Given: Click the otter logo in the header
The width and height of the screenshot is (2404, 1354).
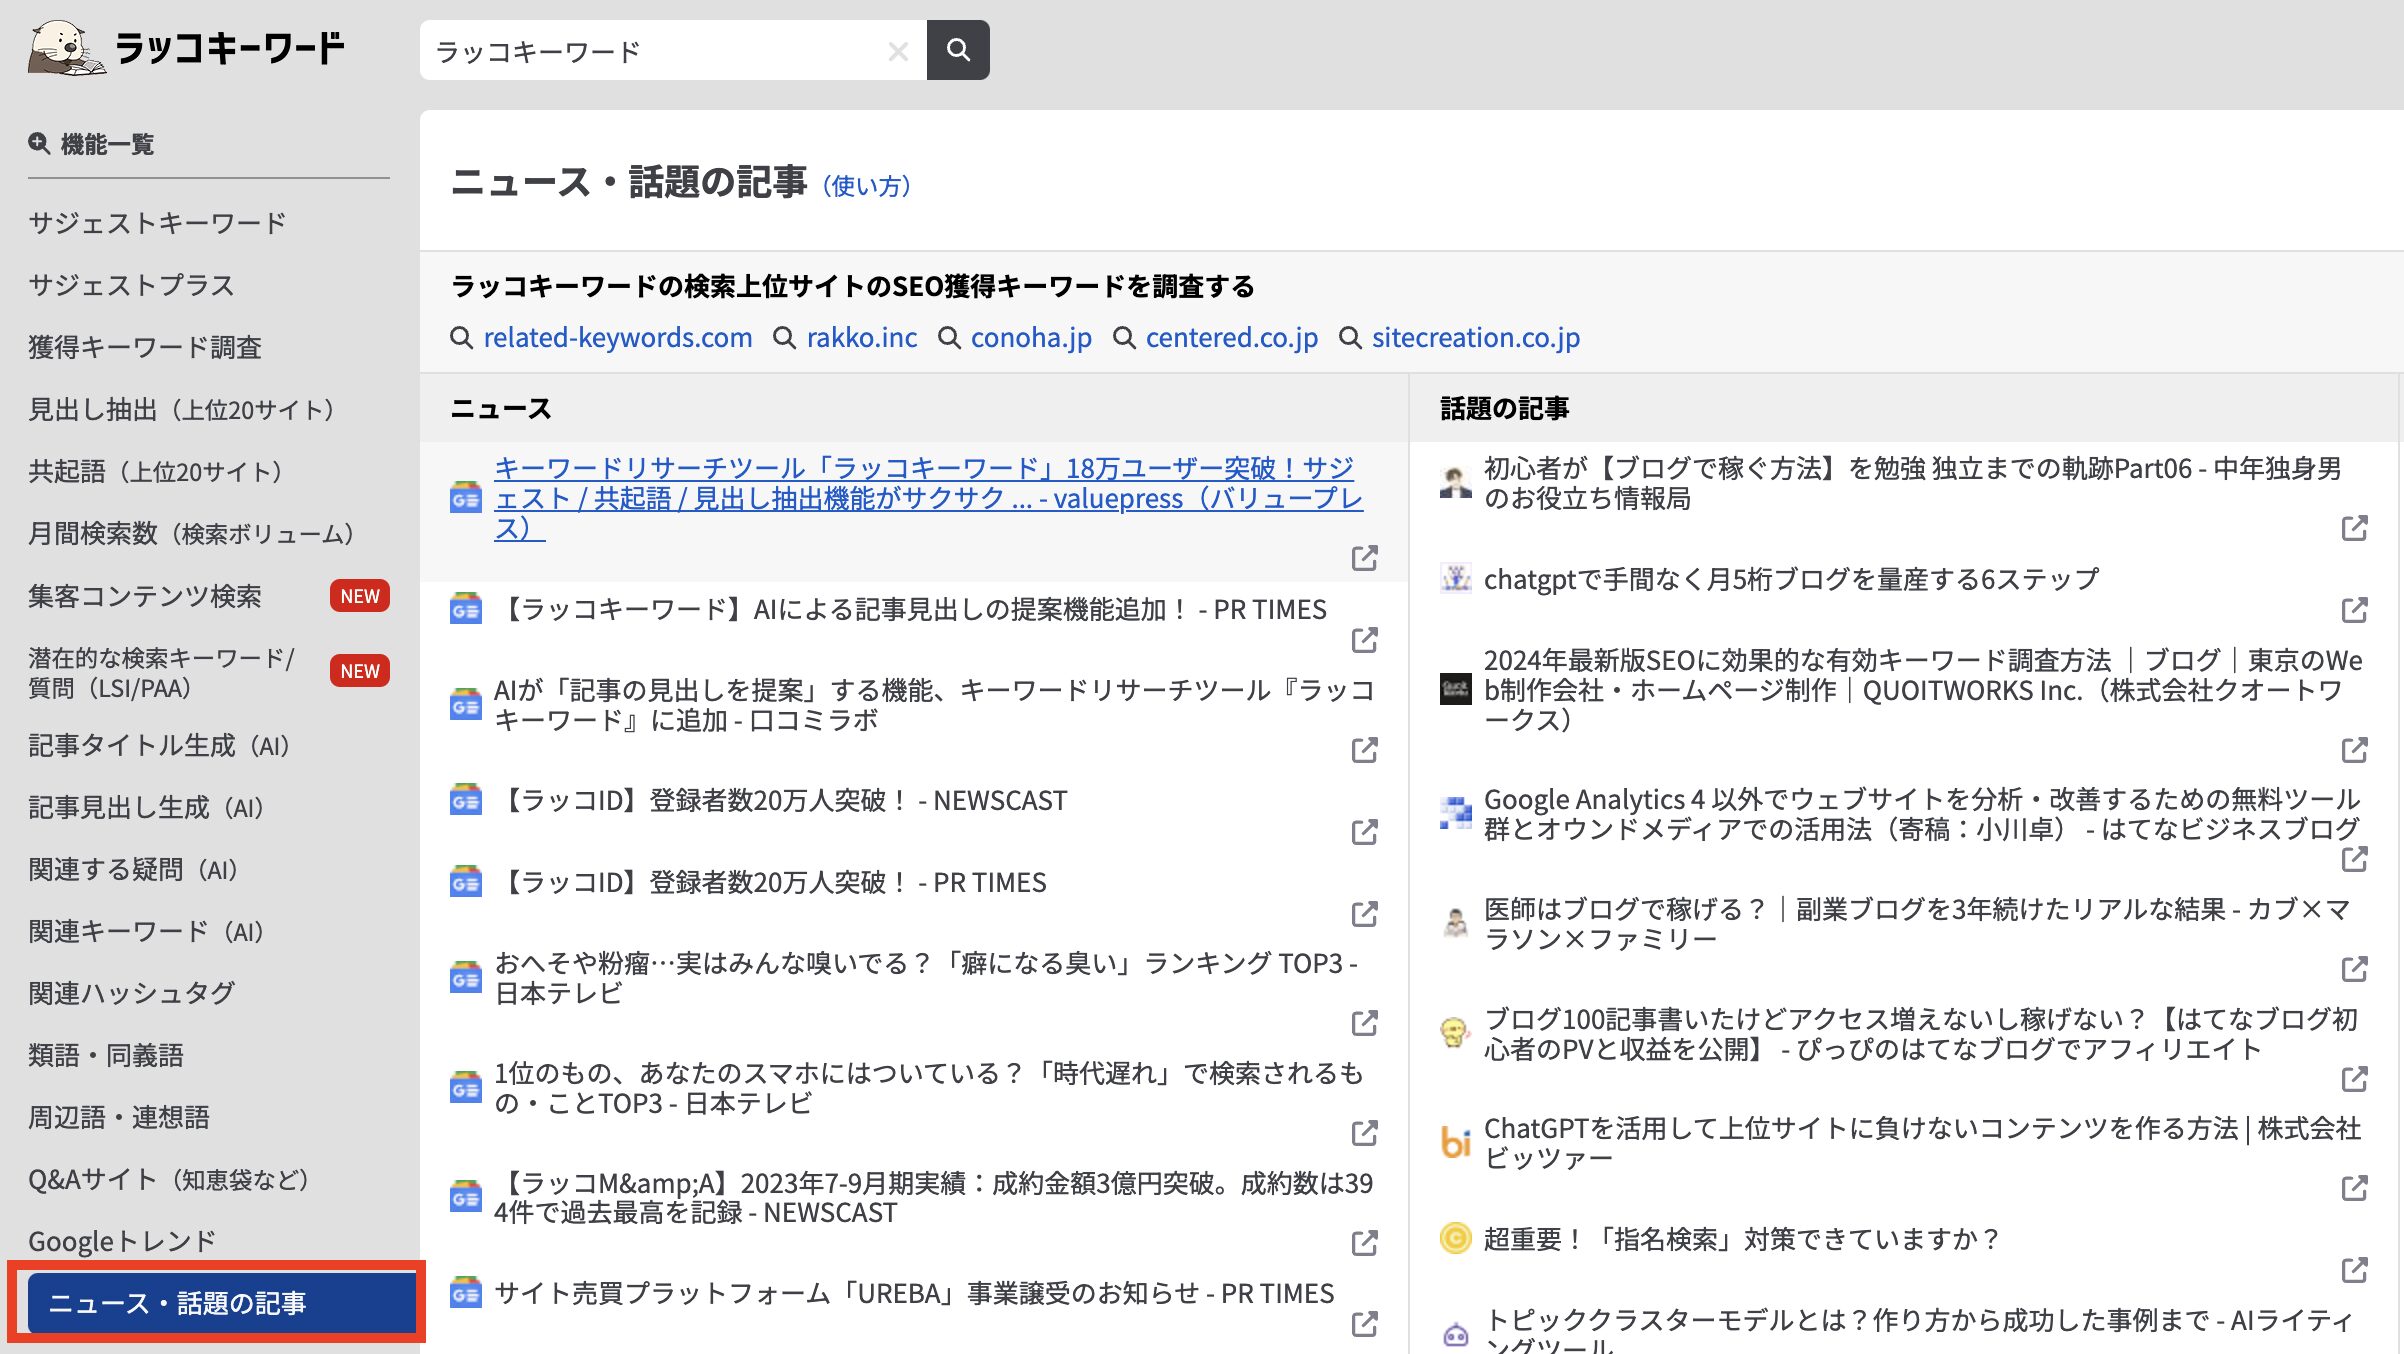Looking at the screenshot, I should tap(66, 48).
